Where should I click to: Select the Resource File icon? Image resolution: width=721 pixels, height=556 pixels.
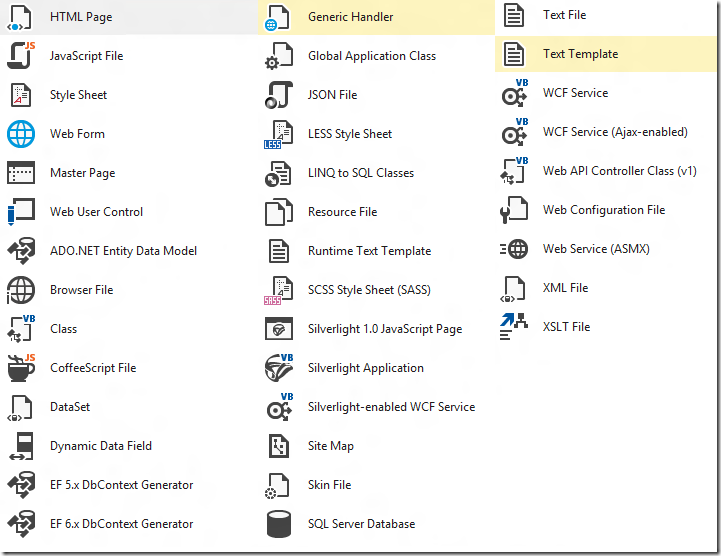[x=279, y=212]
